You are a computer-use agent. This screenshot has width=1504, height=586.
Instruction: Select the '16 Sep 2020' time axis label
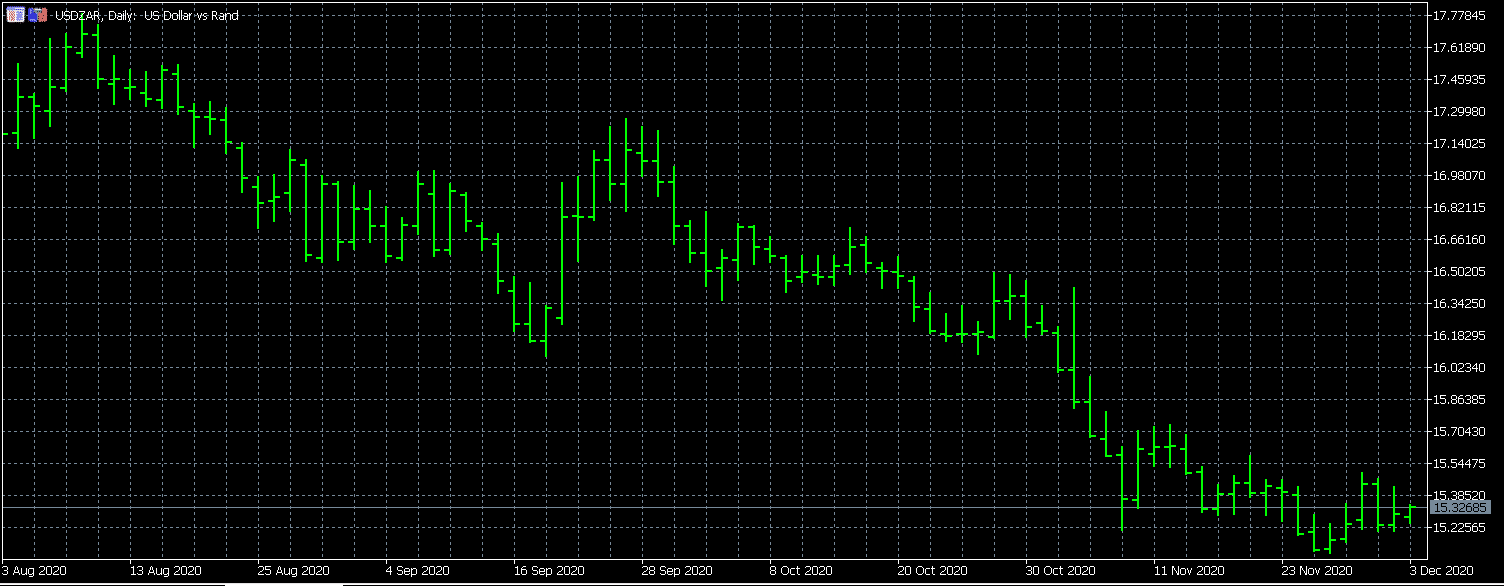[550, 571]
